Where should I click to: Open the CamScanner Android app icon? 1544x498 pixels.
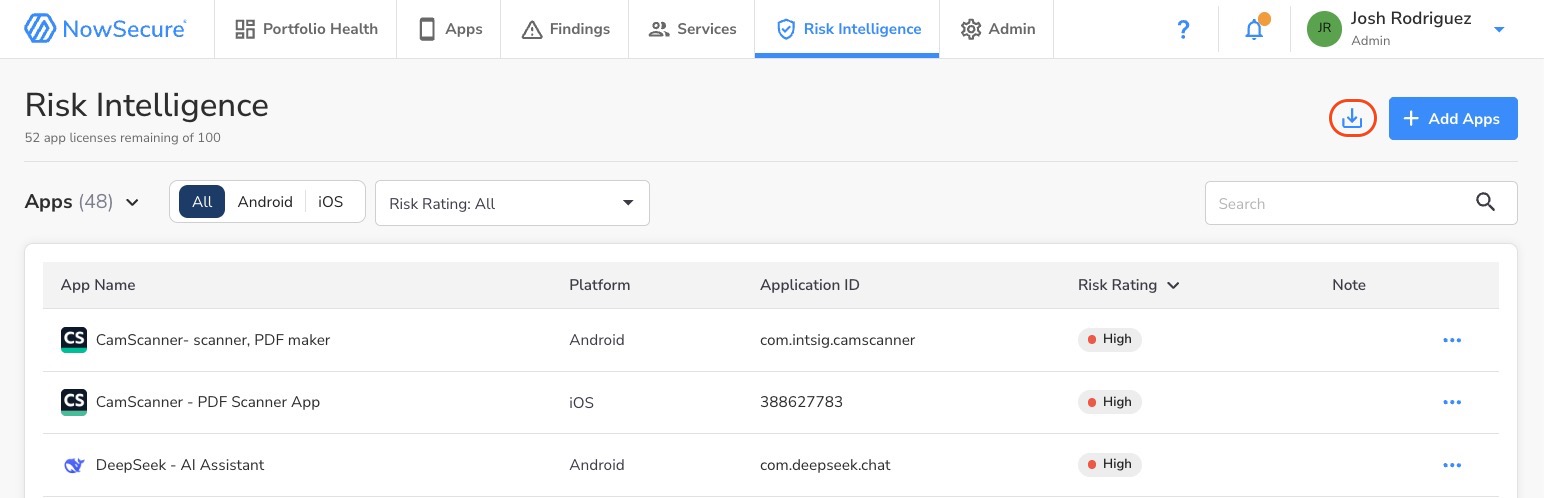click(x=74, y=340)
